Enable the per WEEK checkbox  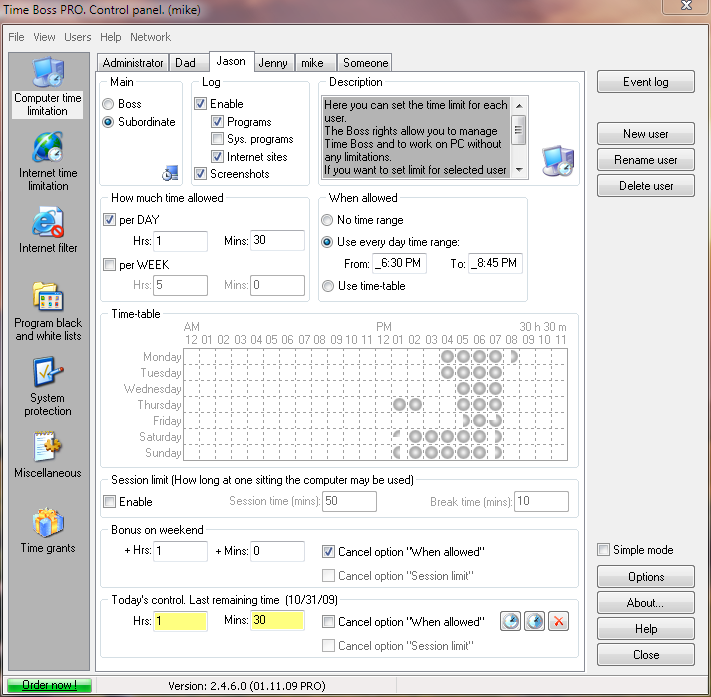[109, 264]
